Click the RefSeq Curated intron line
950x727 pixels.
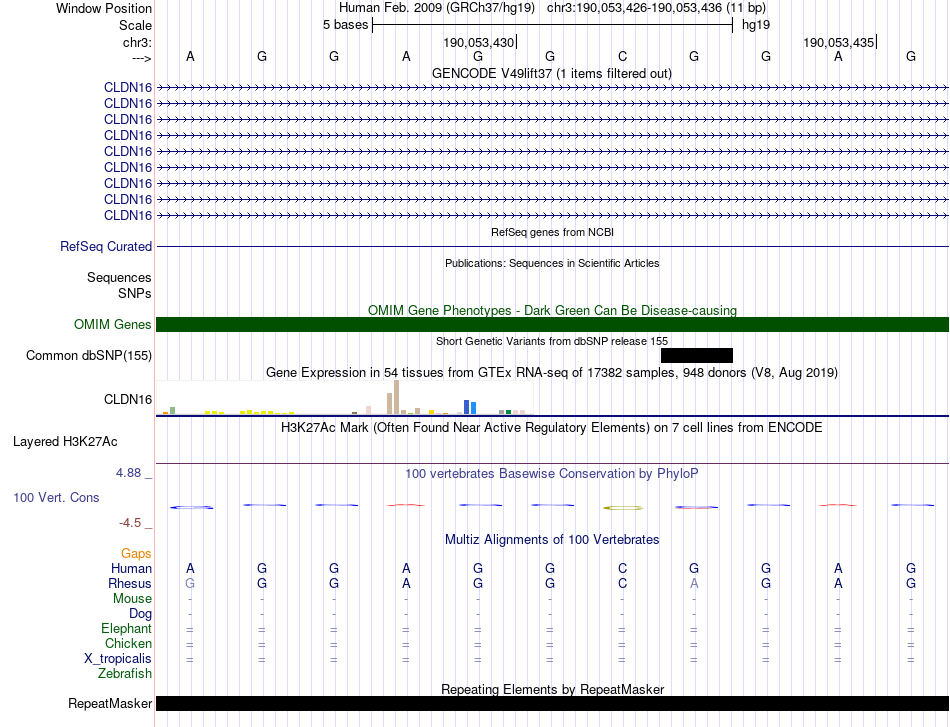[553, 247]
